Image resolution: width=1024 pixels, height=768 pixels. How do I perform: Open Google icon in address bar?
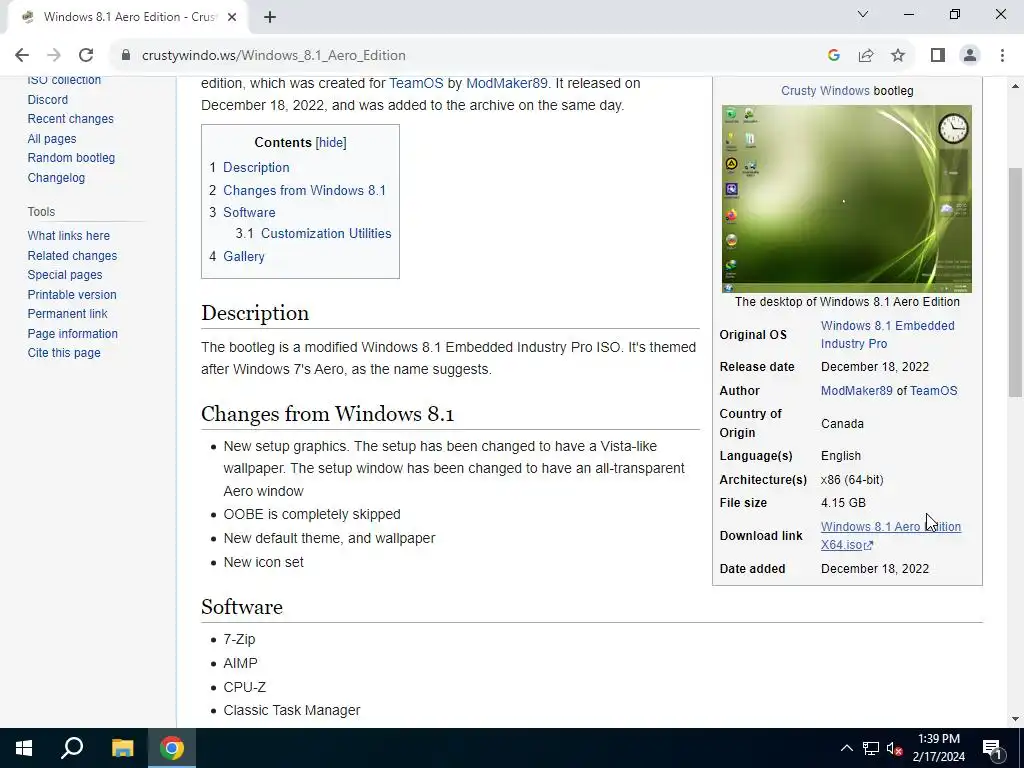[x=833, y=56]
